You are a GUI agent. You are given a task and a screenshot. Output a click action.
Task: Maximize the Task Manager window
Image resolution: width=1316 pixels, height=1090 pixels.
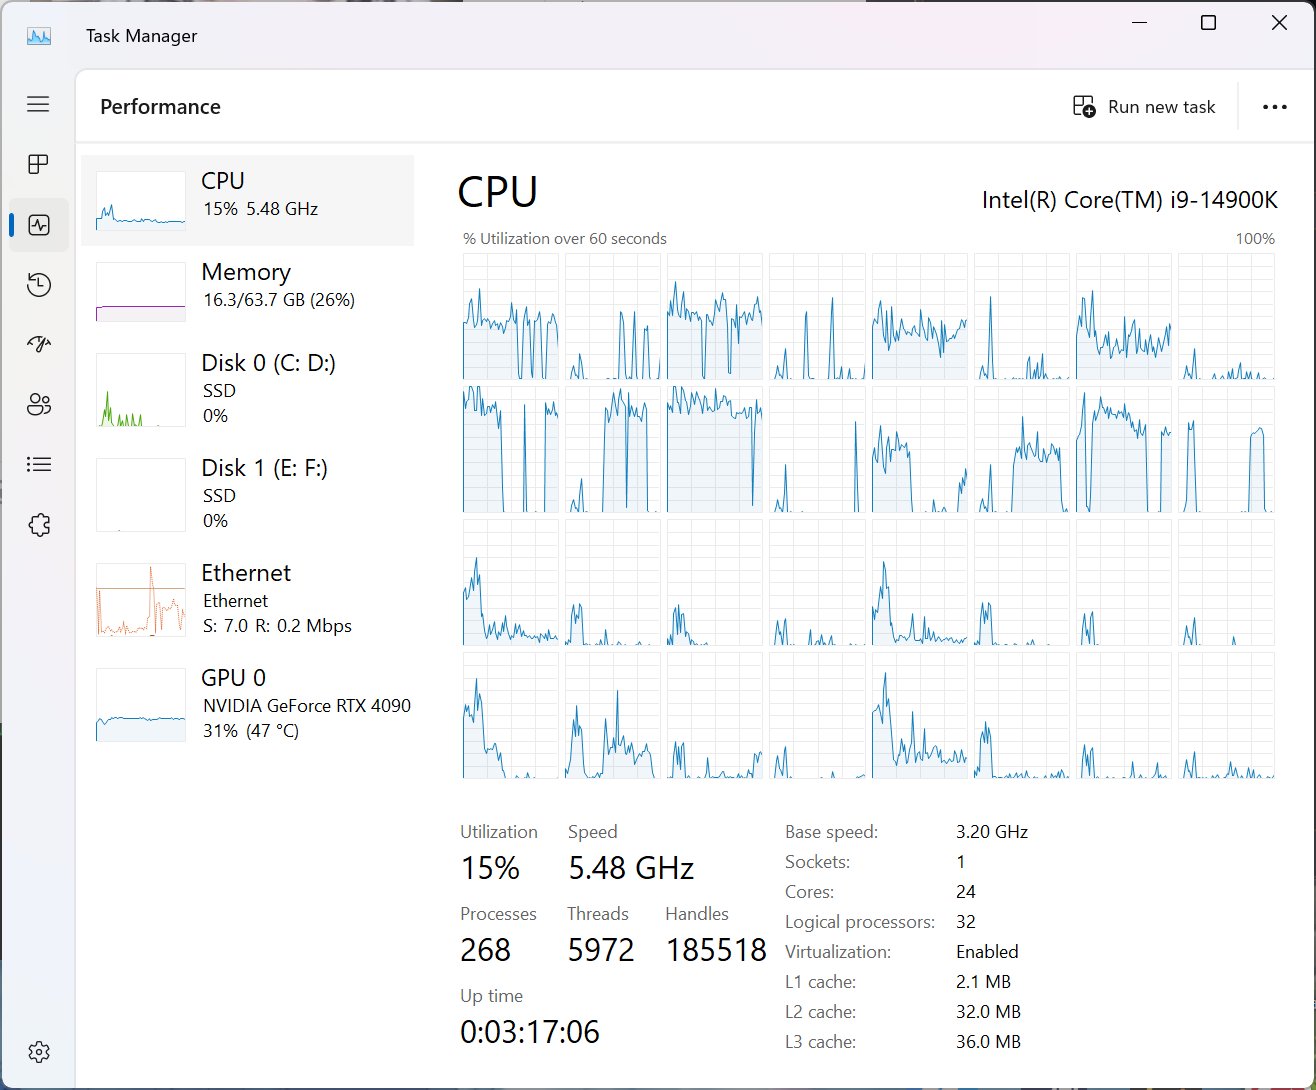click(x=1208, y=23)
